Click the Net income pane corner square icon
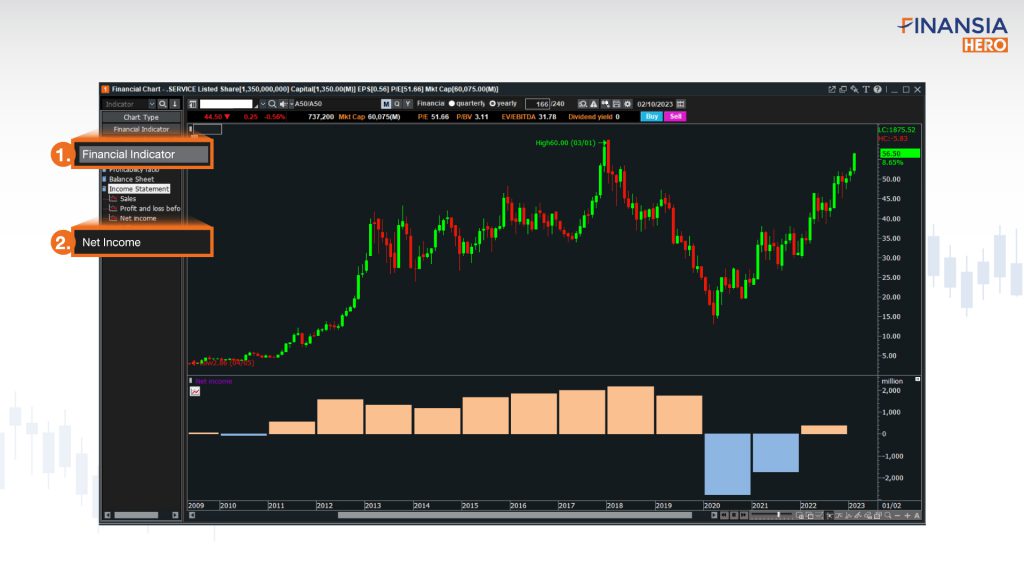The height and width of the screenshot is (576, 1024). tap(918, 379)
